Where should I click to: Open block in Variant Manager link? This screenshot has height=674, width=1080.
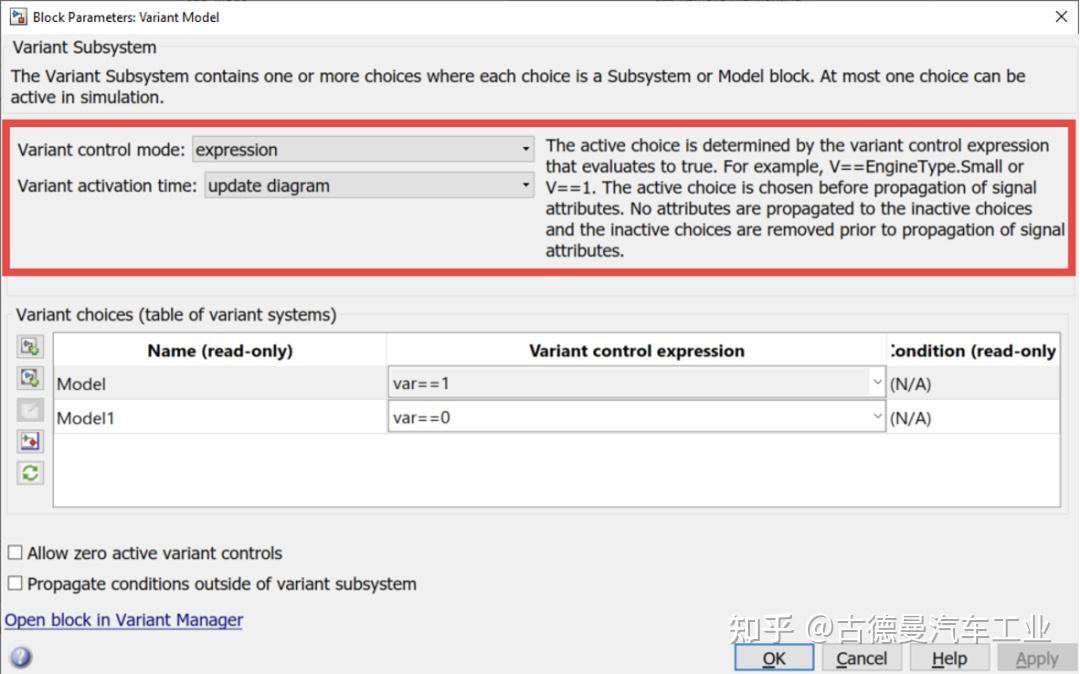click(x=124, y=620)
